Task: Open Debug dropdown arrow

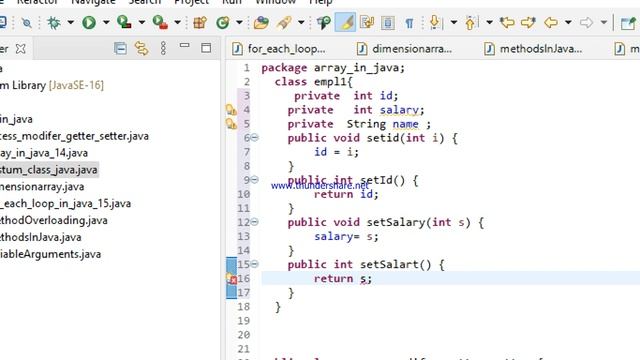Action: 70,22
